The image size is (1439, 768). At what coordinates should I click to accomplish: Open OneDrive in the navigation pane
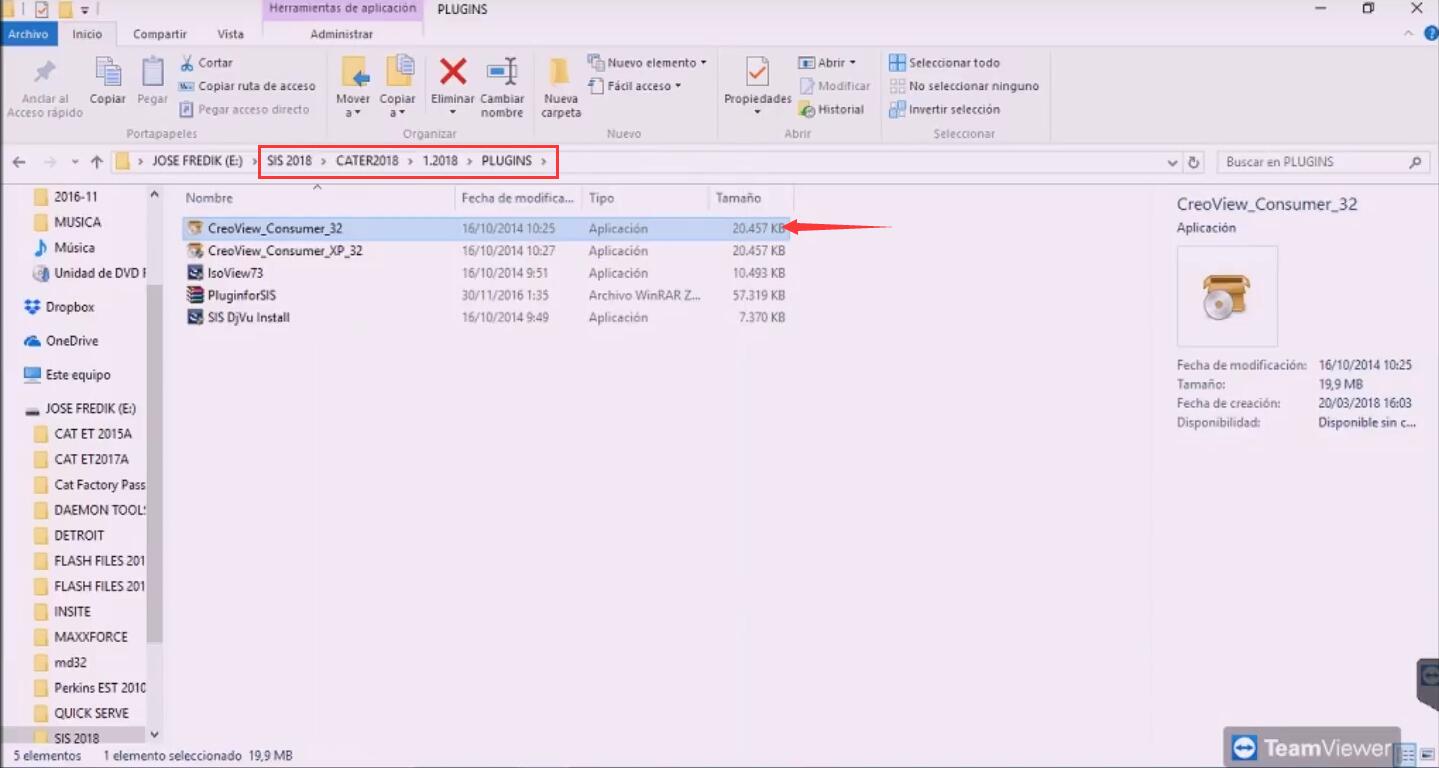click(x=61, y=341)
